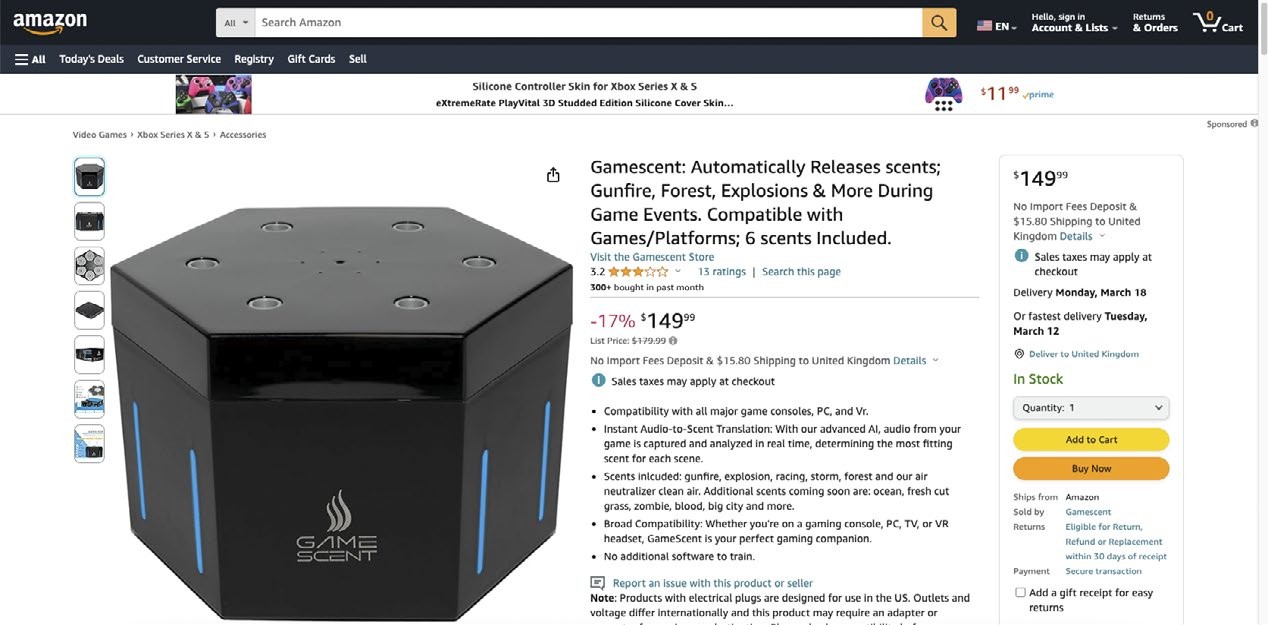This screenshot has width=1268, height=625.
Task: Click the Add to Cart button
Action: tap(1091, 439)
